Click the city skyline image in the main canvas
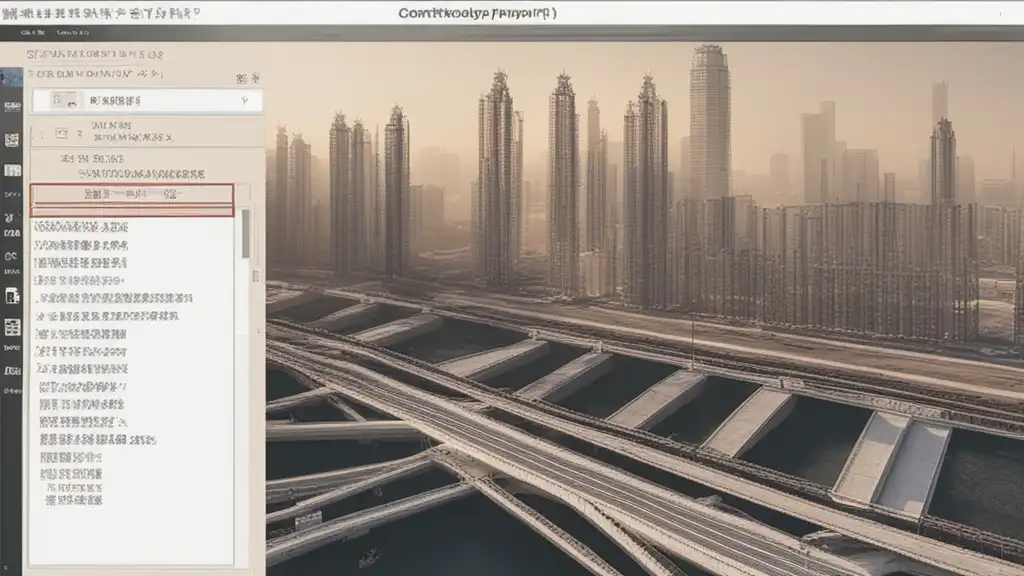 645,308
